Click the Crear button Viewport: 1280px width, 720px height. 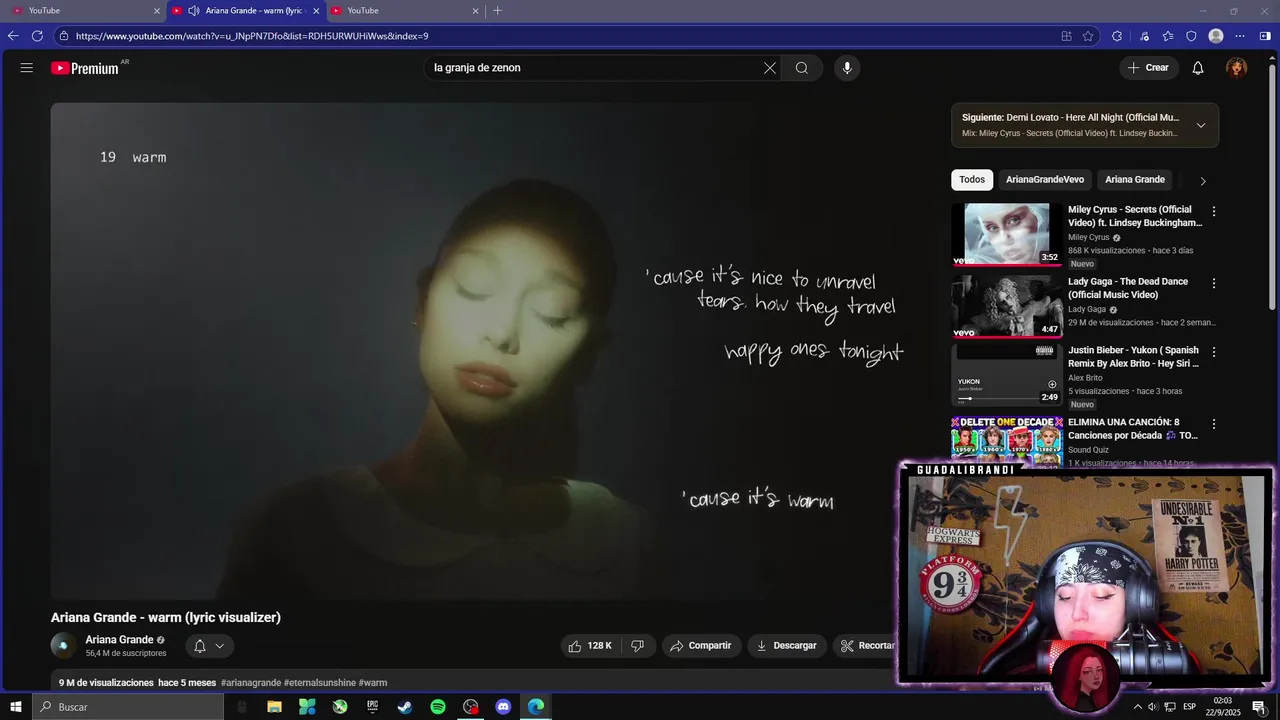[x=1148, y=68]
